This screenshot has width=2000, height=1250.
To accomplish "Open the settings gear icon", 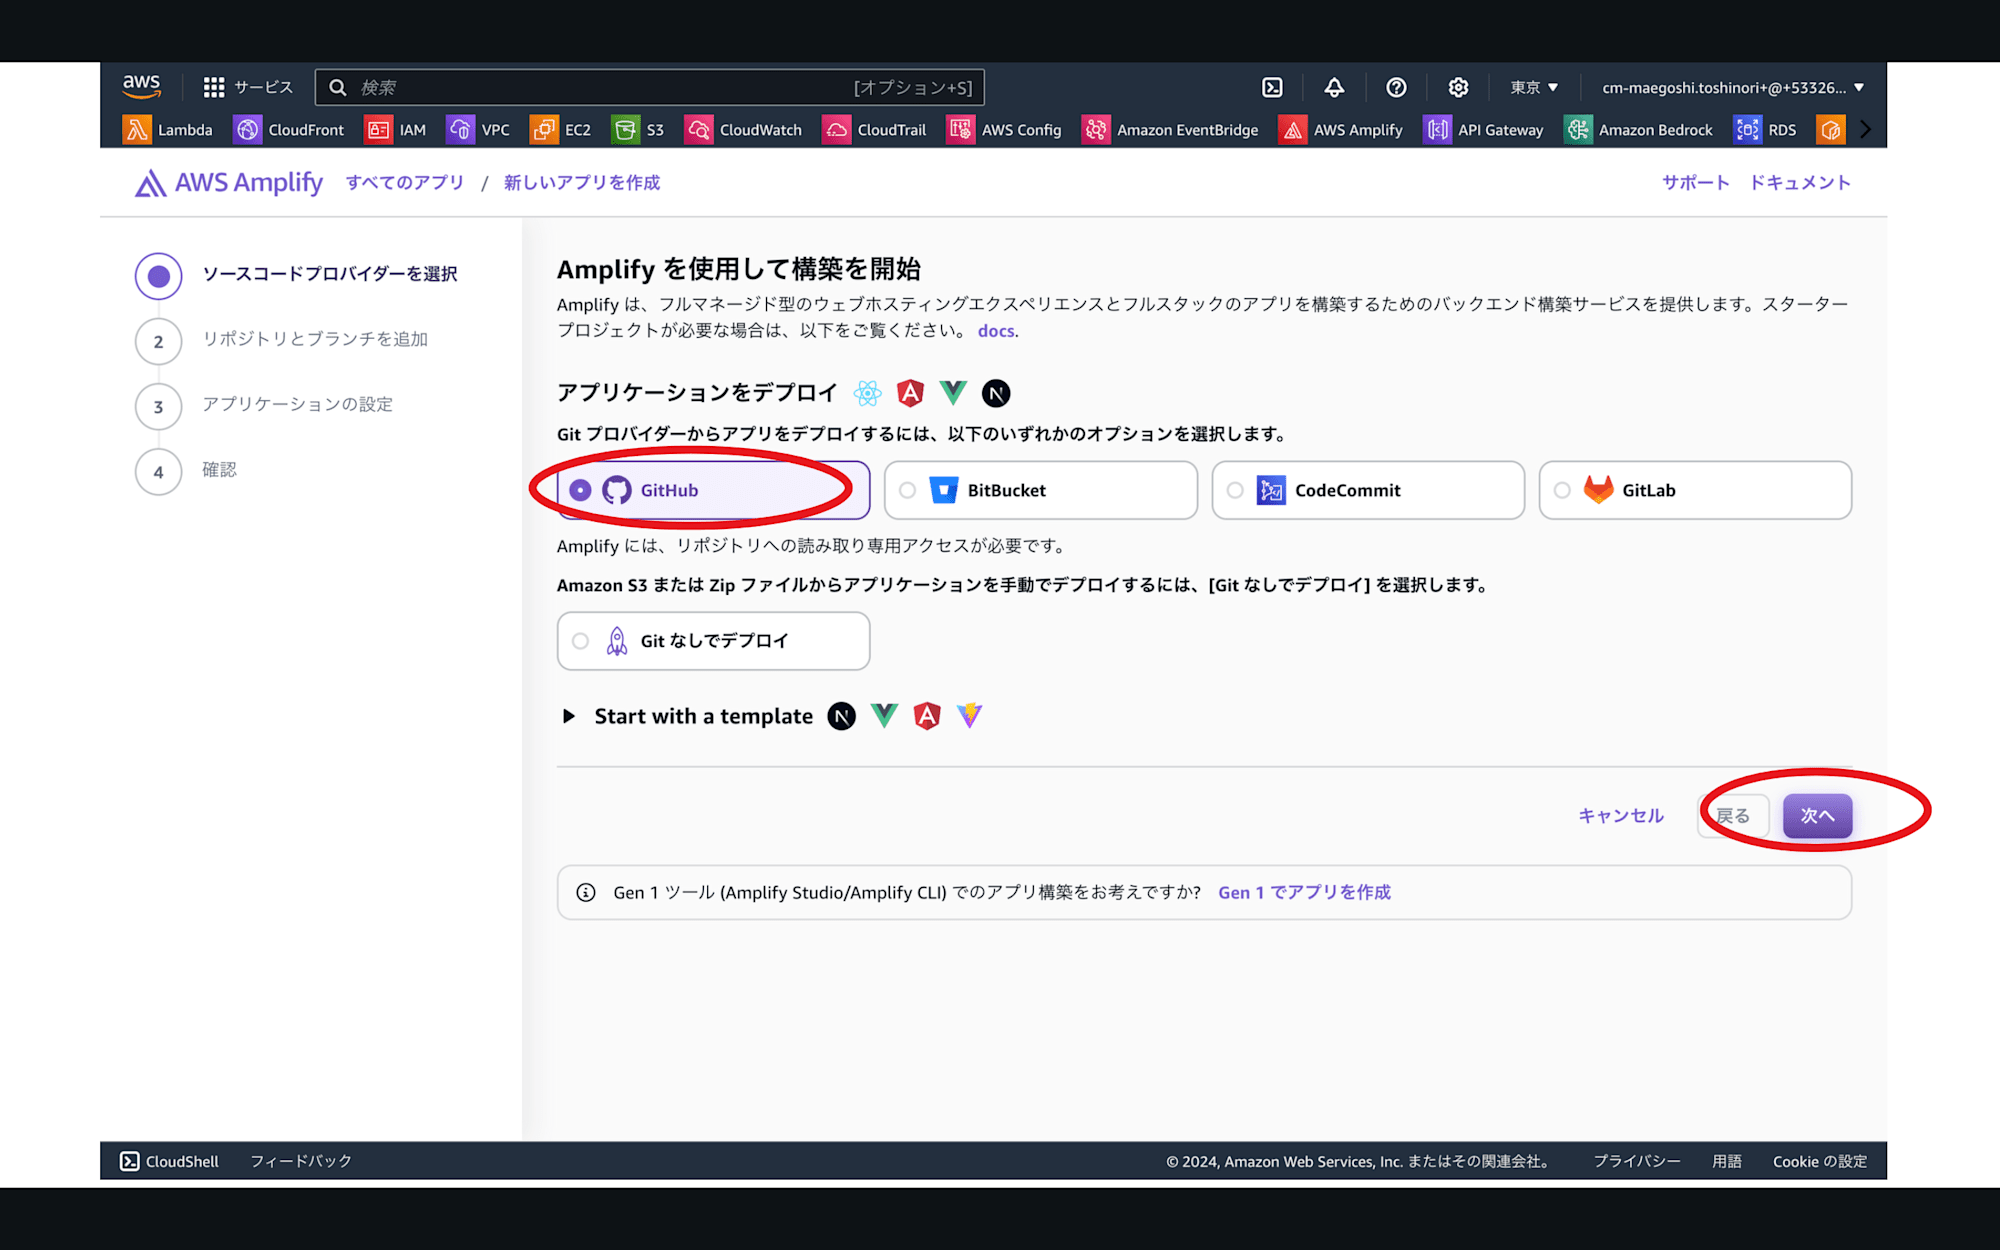I will coord(1458,87).
